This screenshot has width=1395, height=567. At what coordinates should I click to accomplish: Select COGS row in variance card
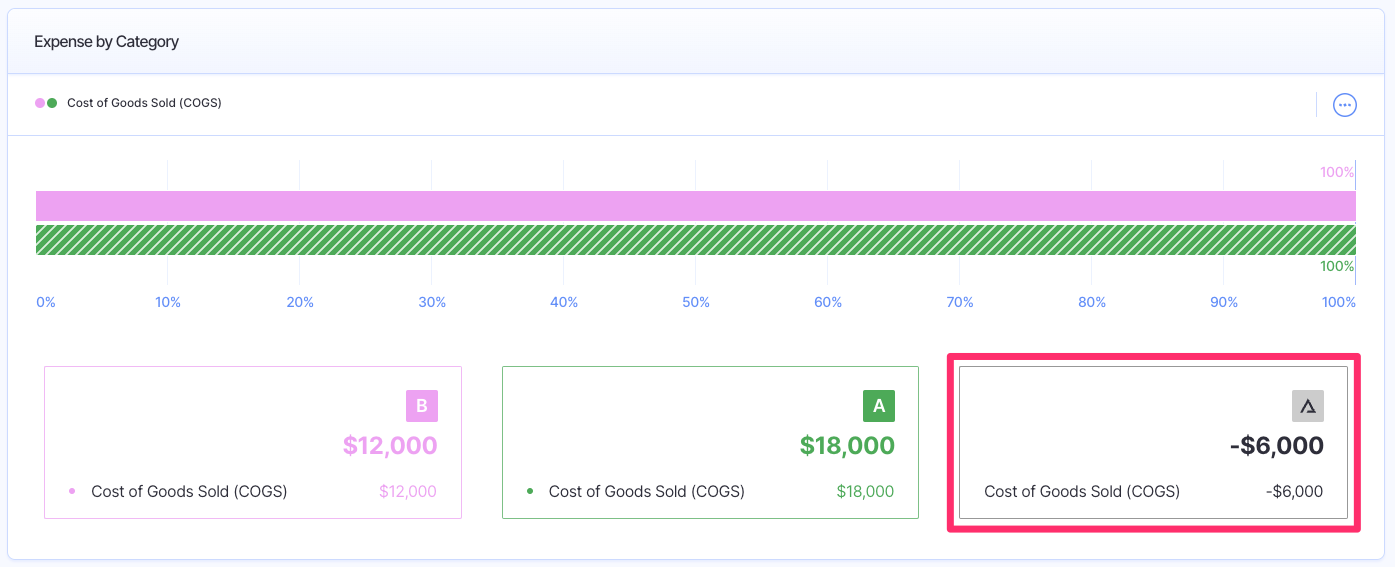(x=1153, y=491)
